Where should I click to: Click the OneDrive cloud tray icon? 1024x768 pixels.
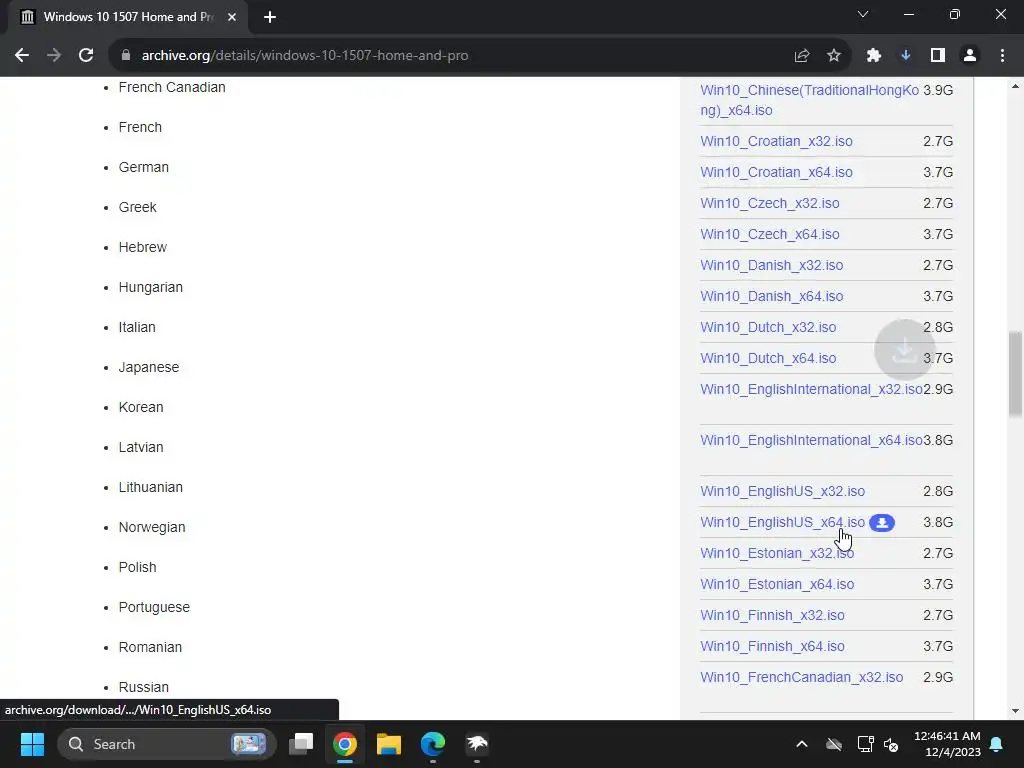pos(834,744)
